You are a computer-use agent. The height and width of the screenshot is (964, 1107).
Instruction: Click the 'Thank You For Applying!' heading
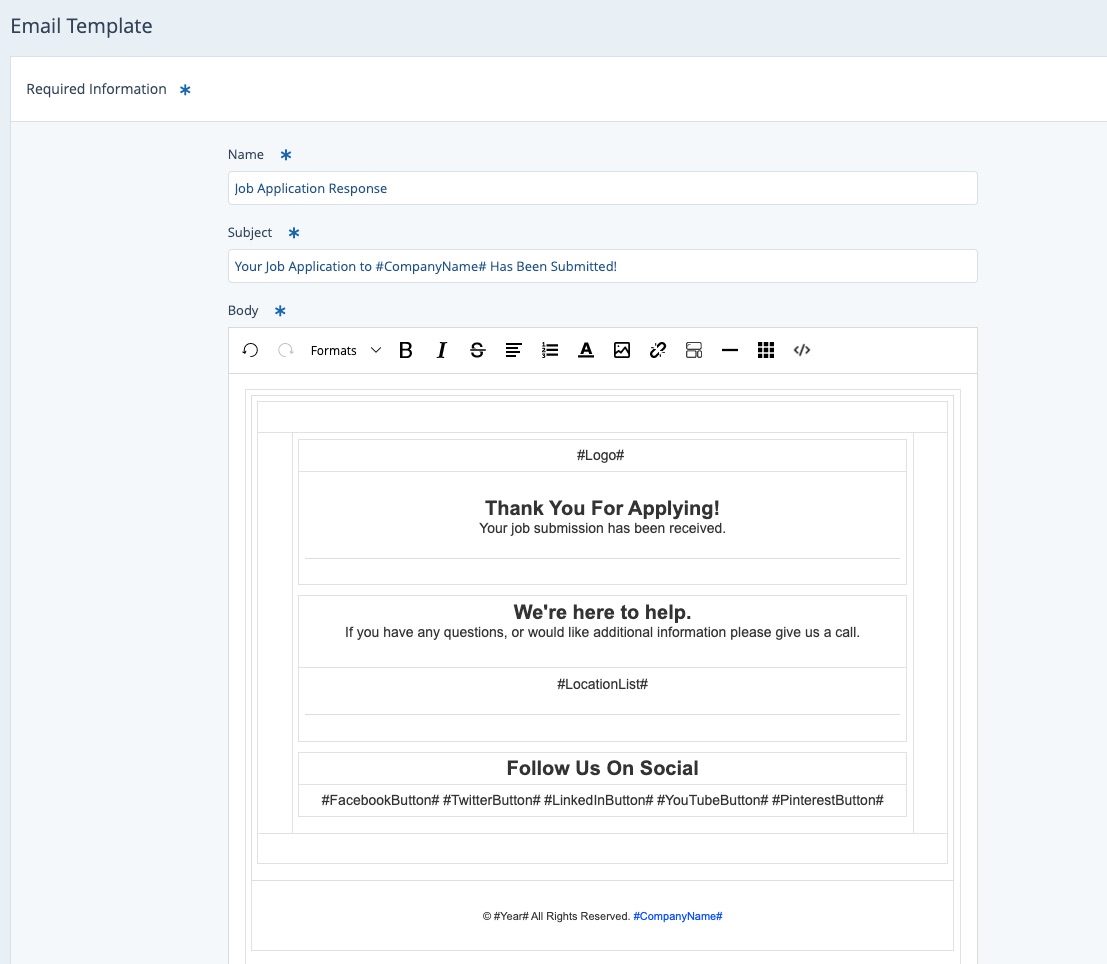pyautogui.click(x=602, y=508)
